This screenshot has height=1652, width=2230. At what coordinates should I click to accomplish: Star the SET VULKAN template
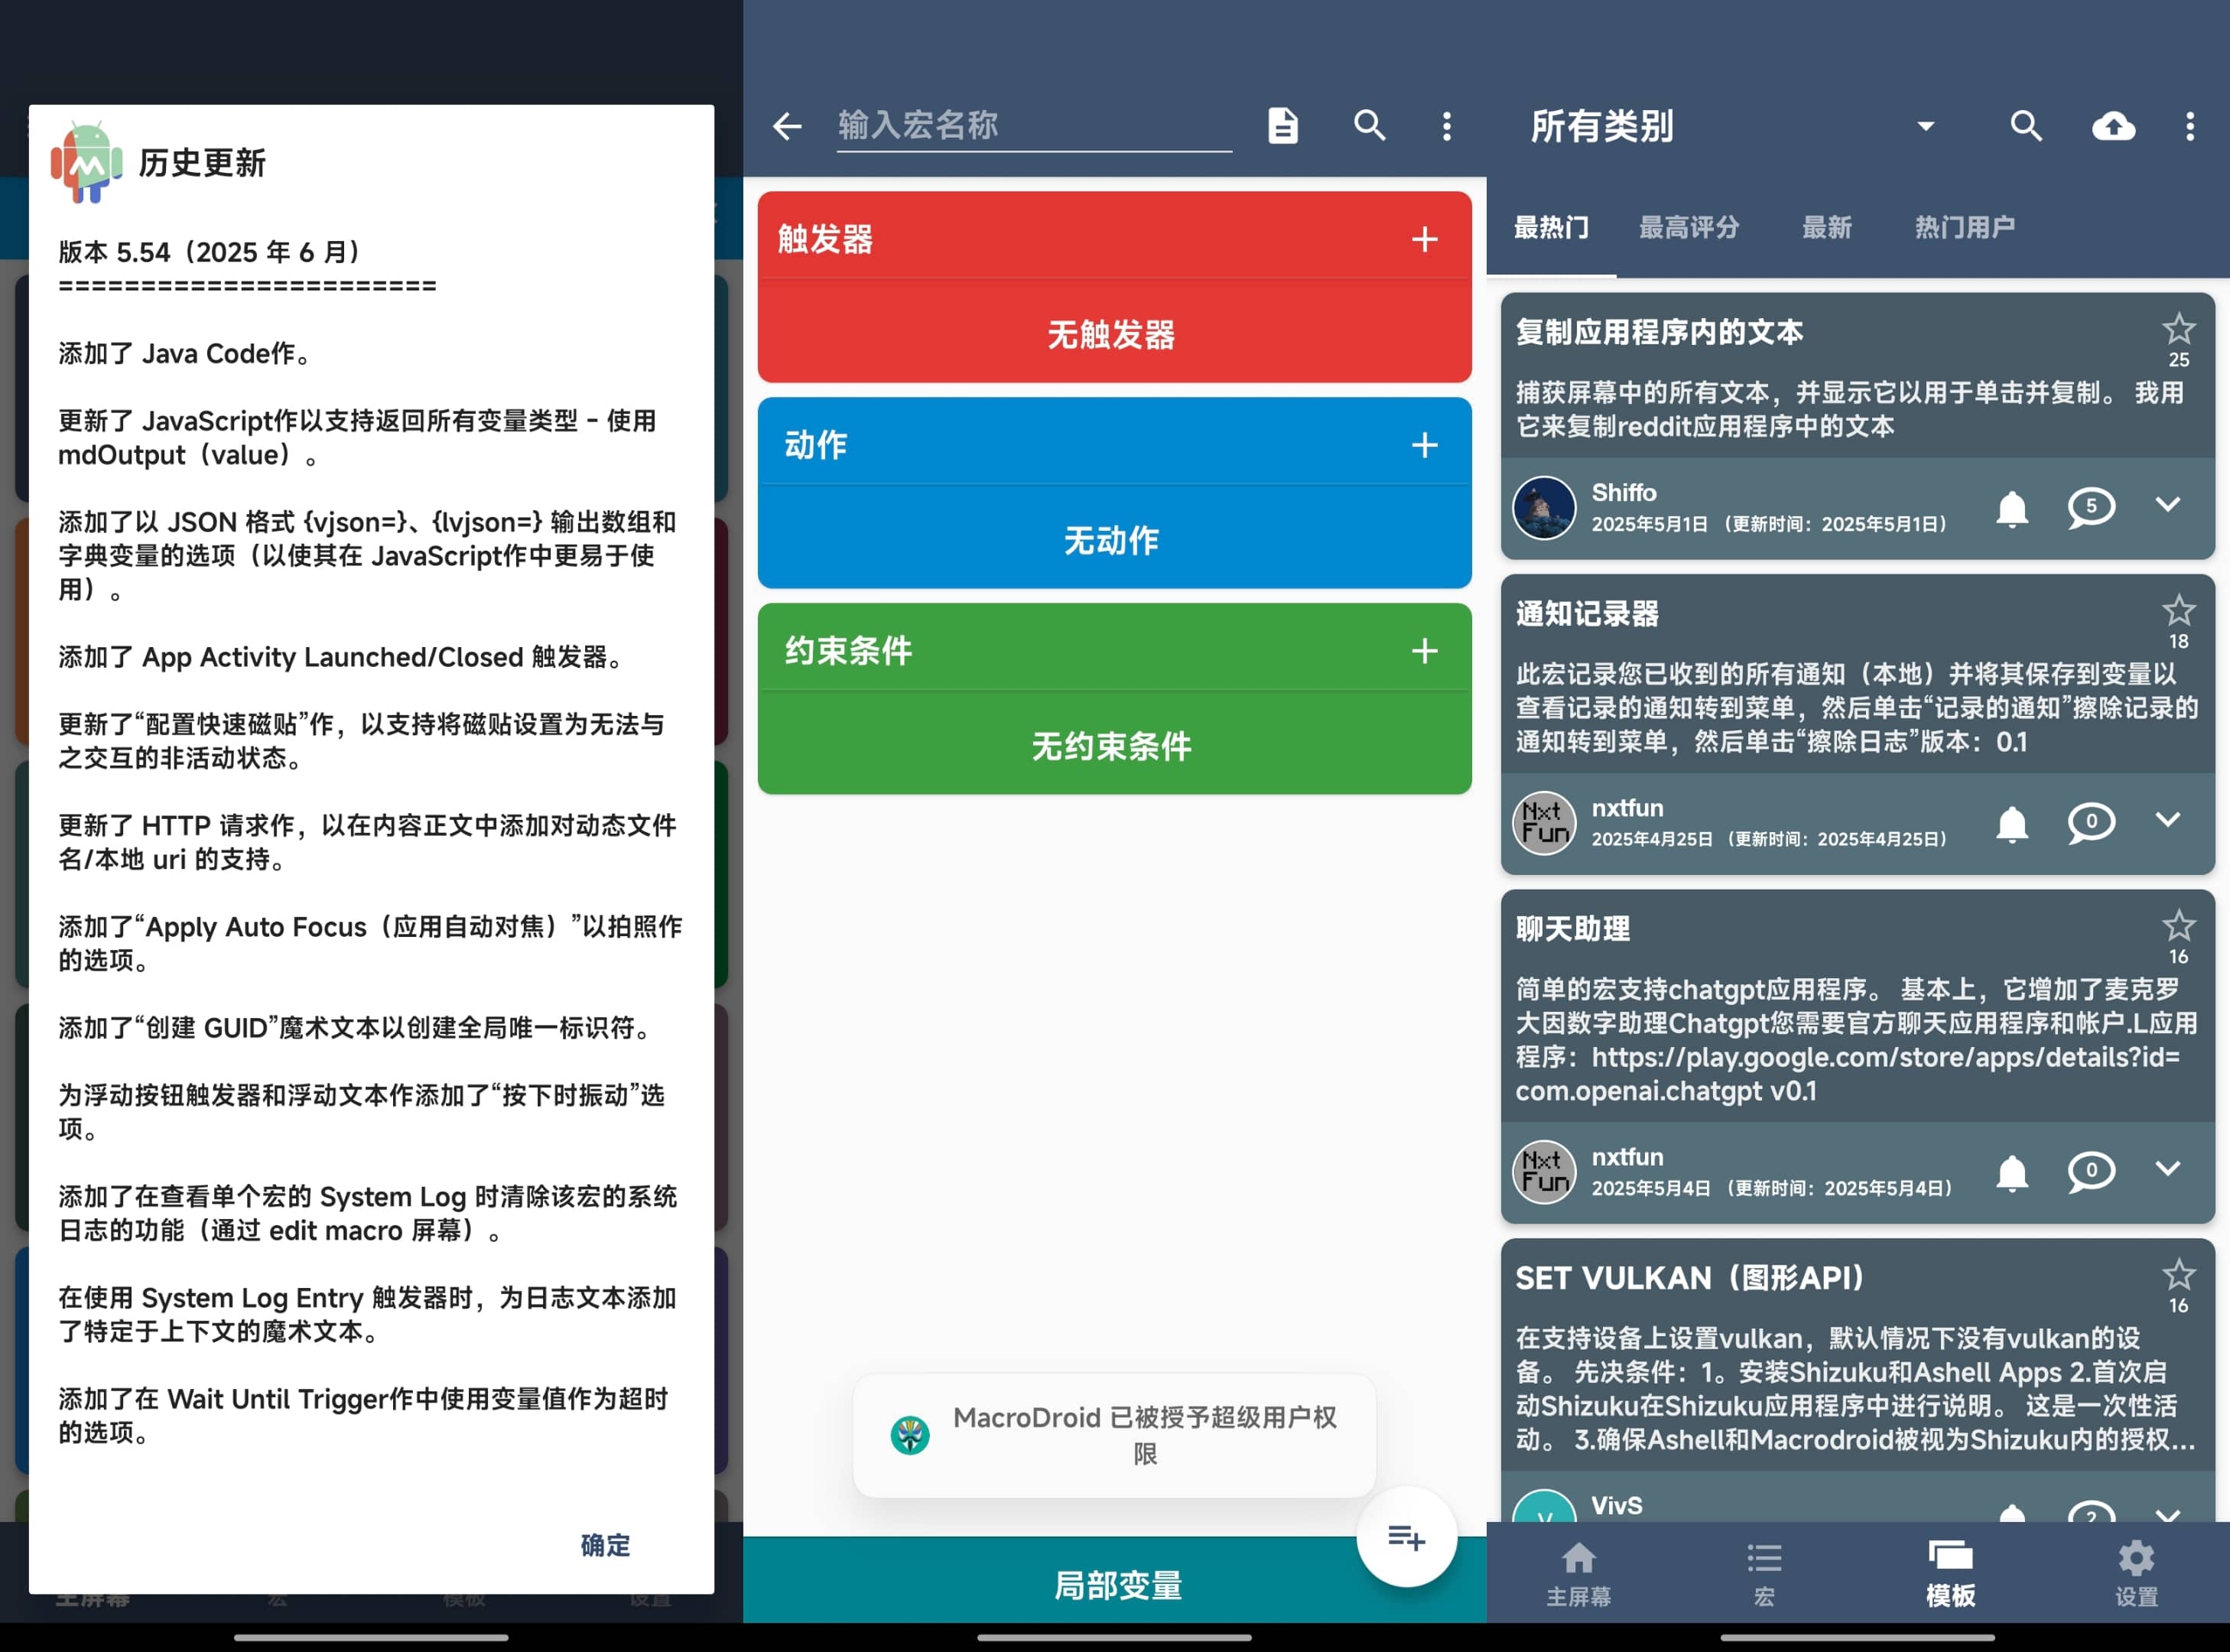(2178, 1274)
